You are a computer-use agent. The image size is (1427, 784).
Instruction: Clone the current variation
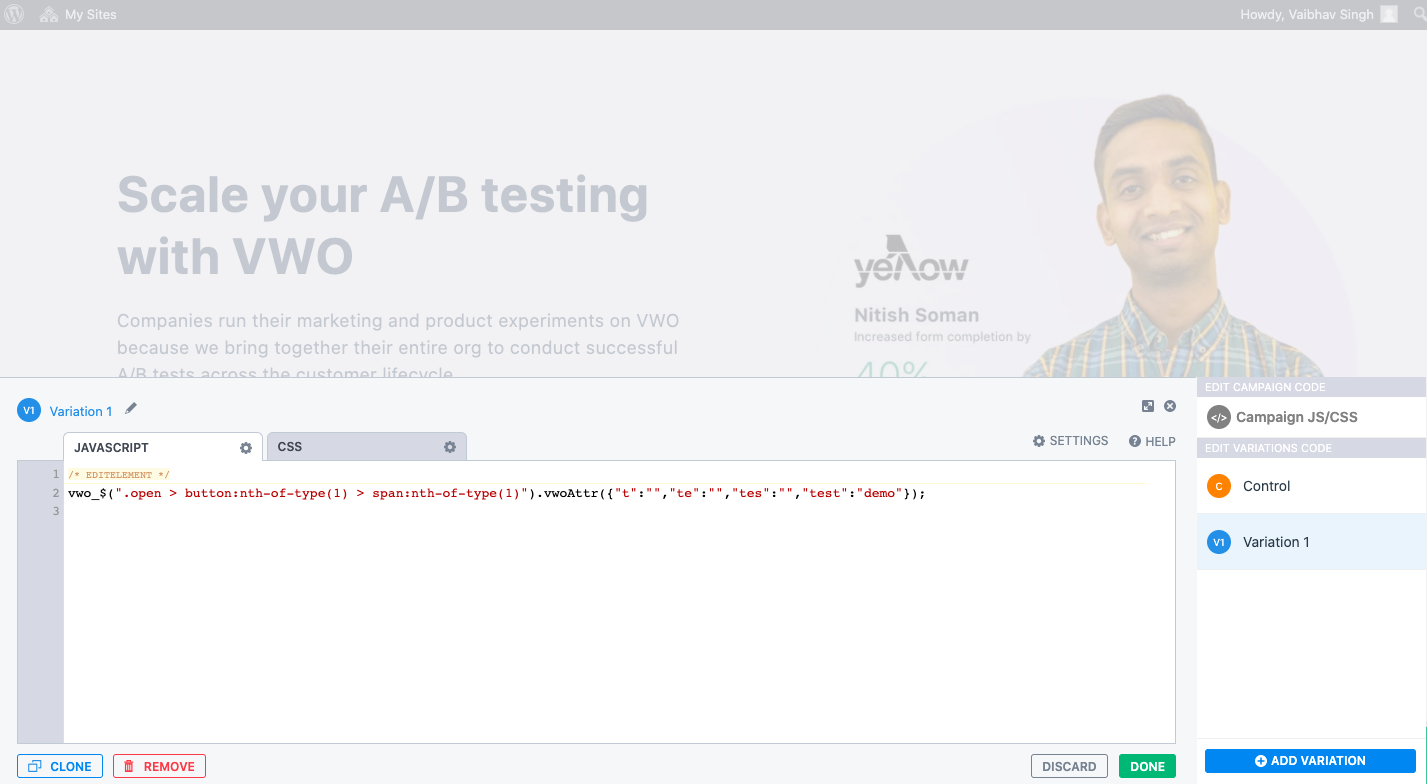60,766
